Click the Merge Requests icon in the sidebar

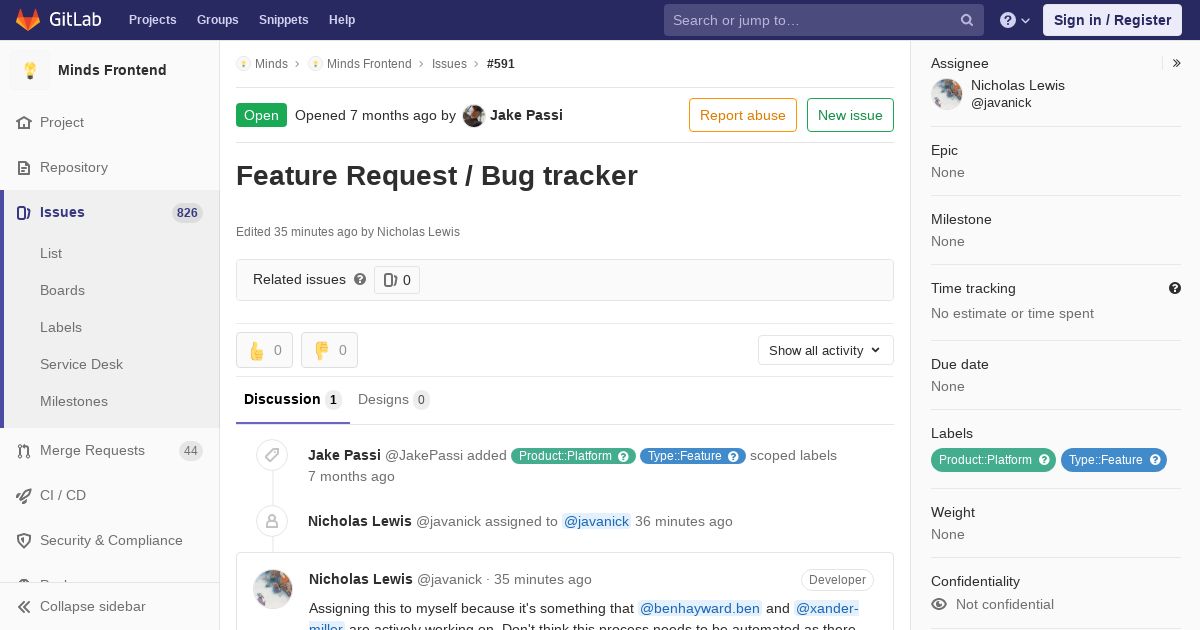tap(24, 451)
